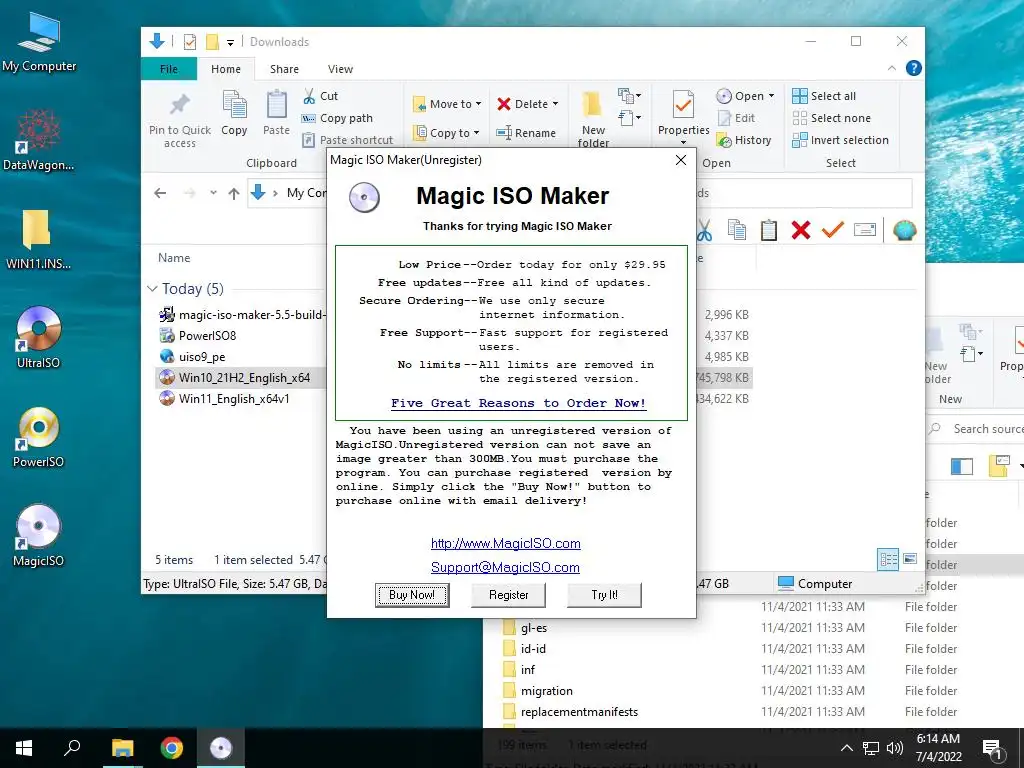Open the Windows Start menu

24,748
